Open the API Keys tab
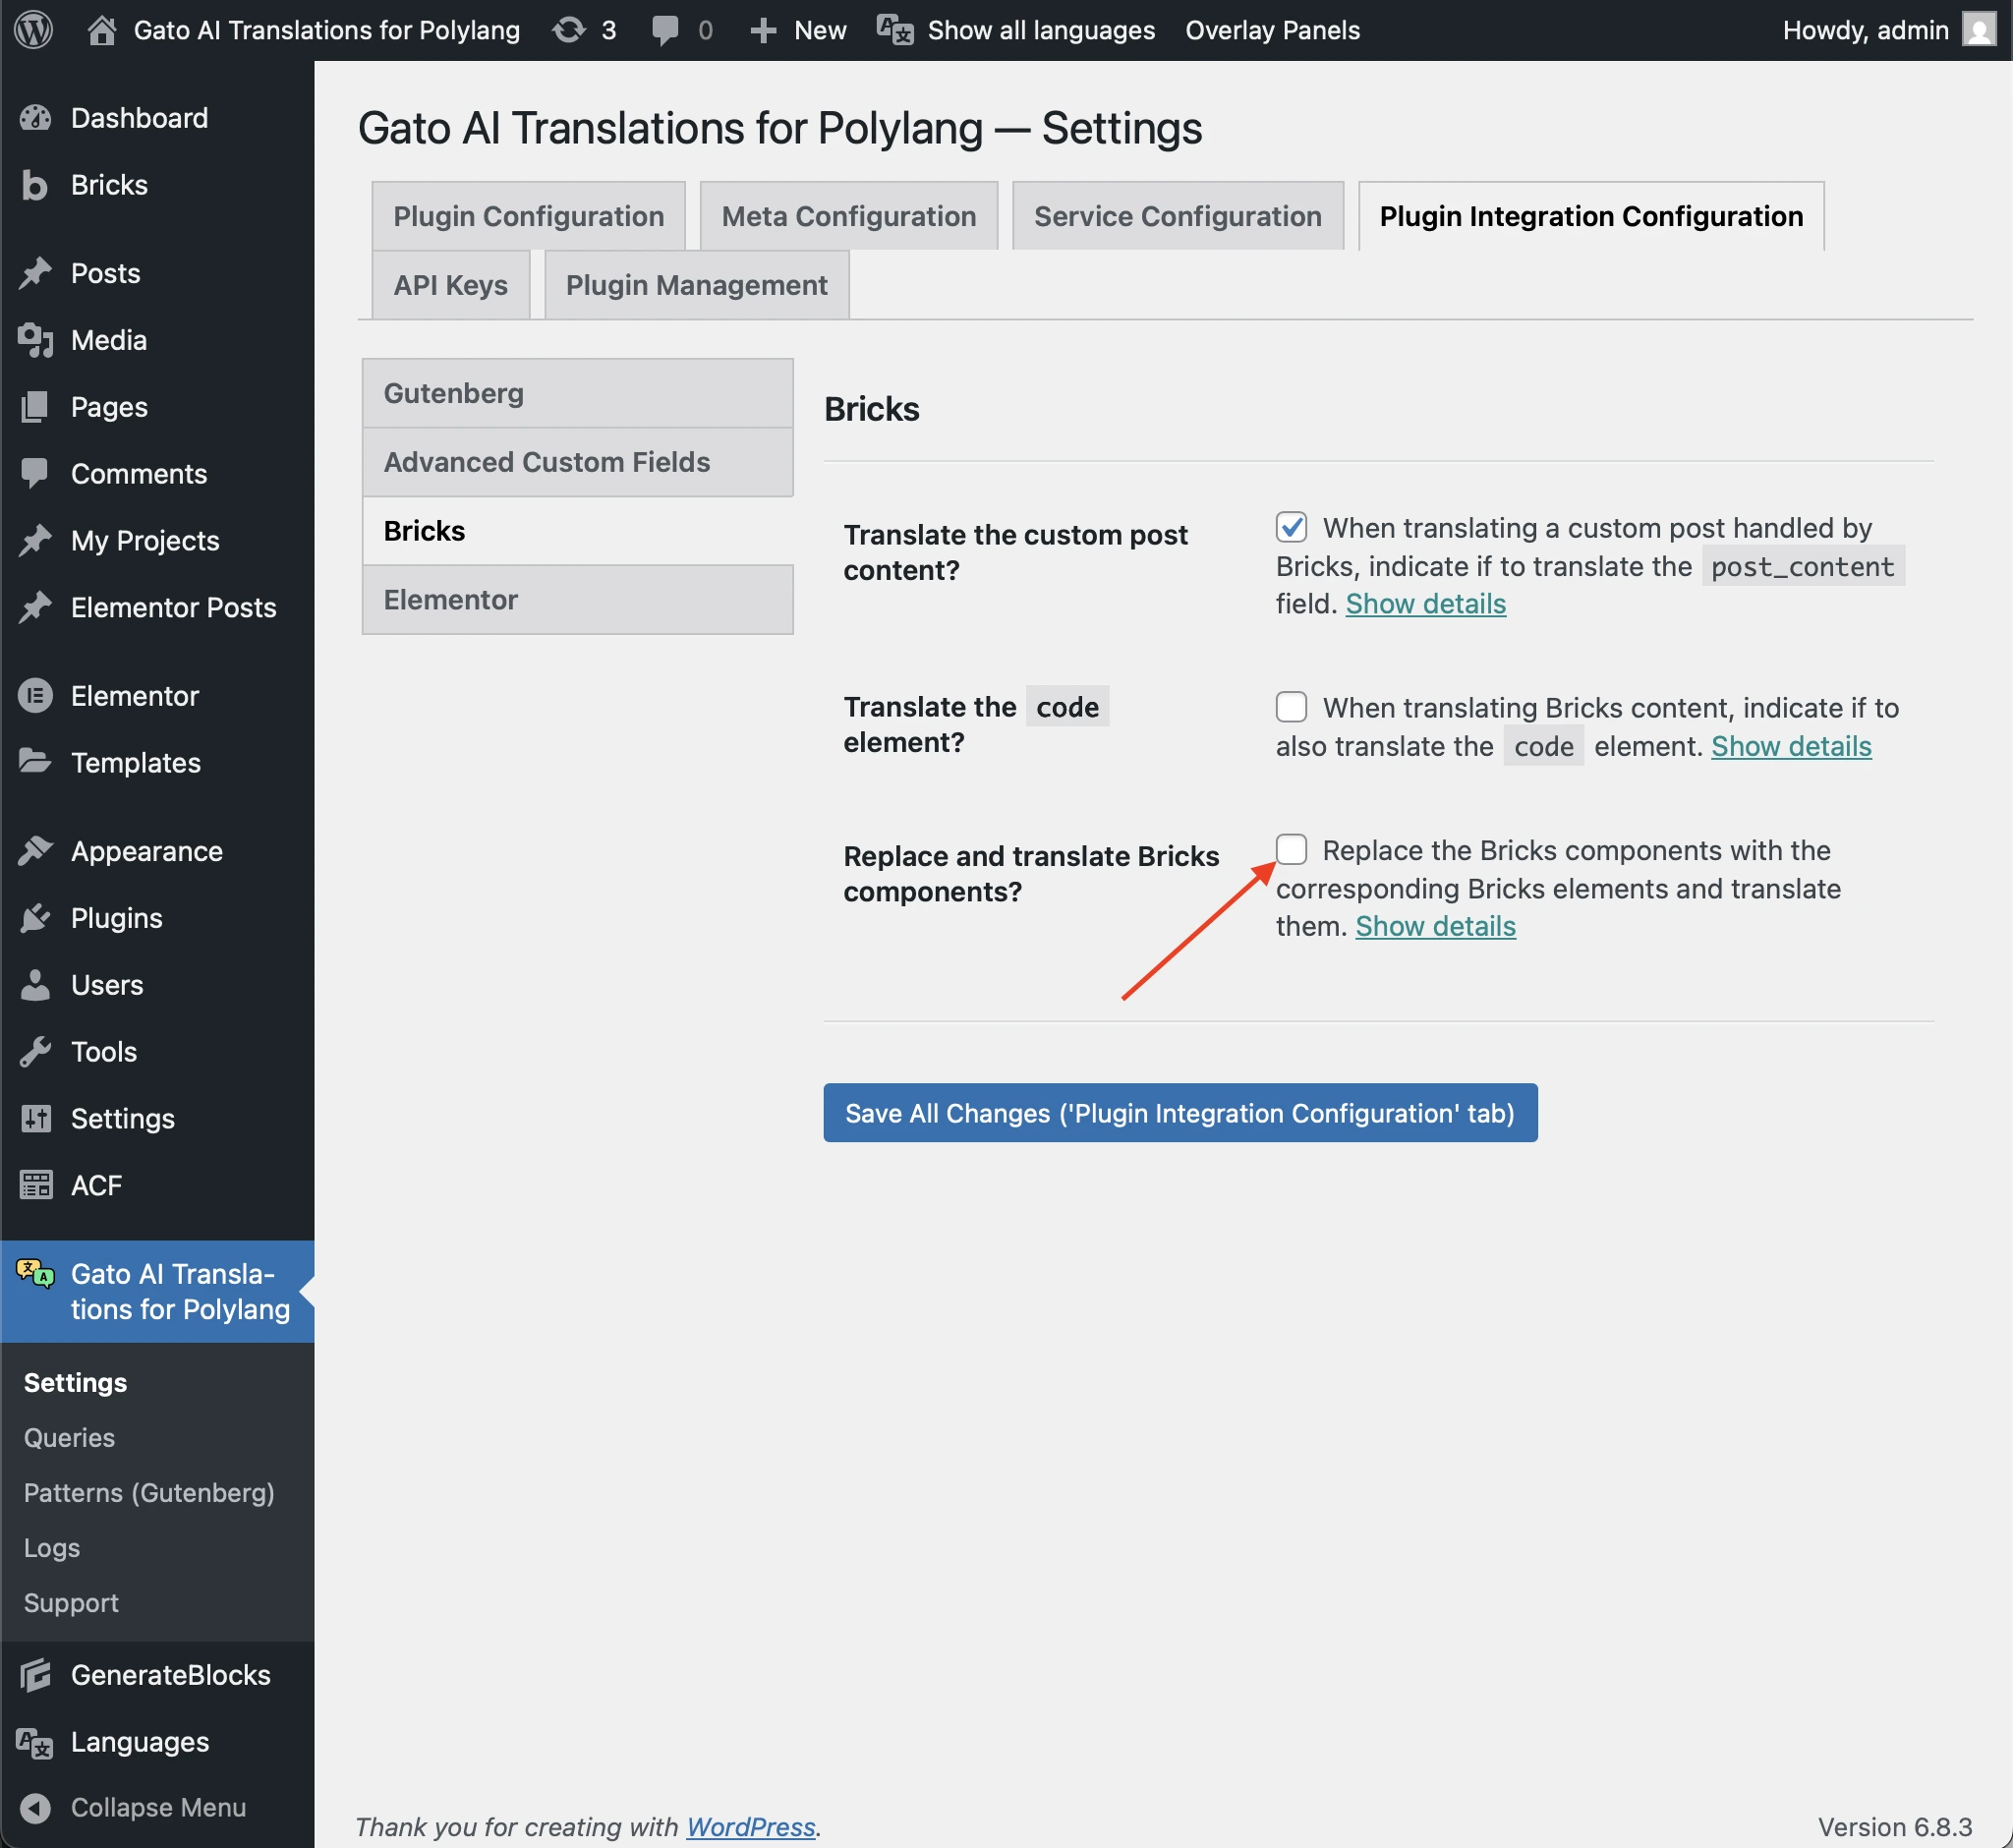2013x1848 pixels. tap(450, 285)
